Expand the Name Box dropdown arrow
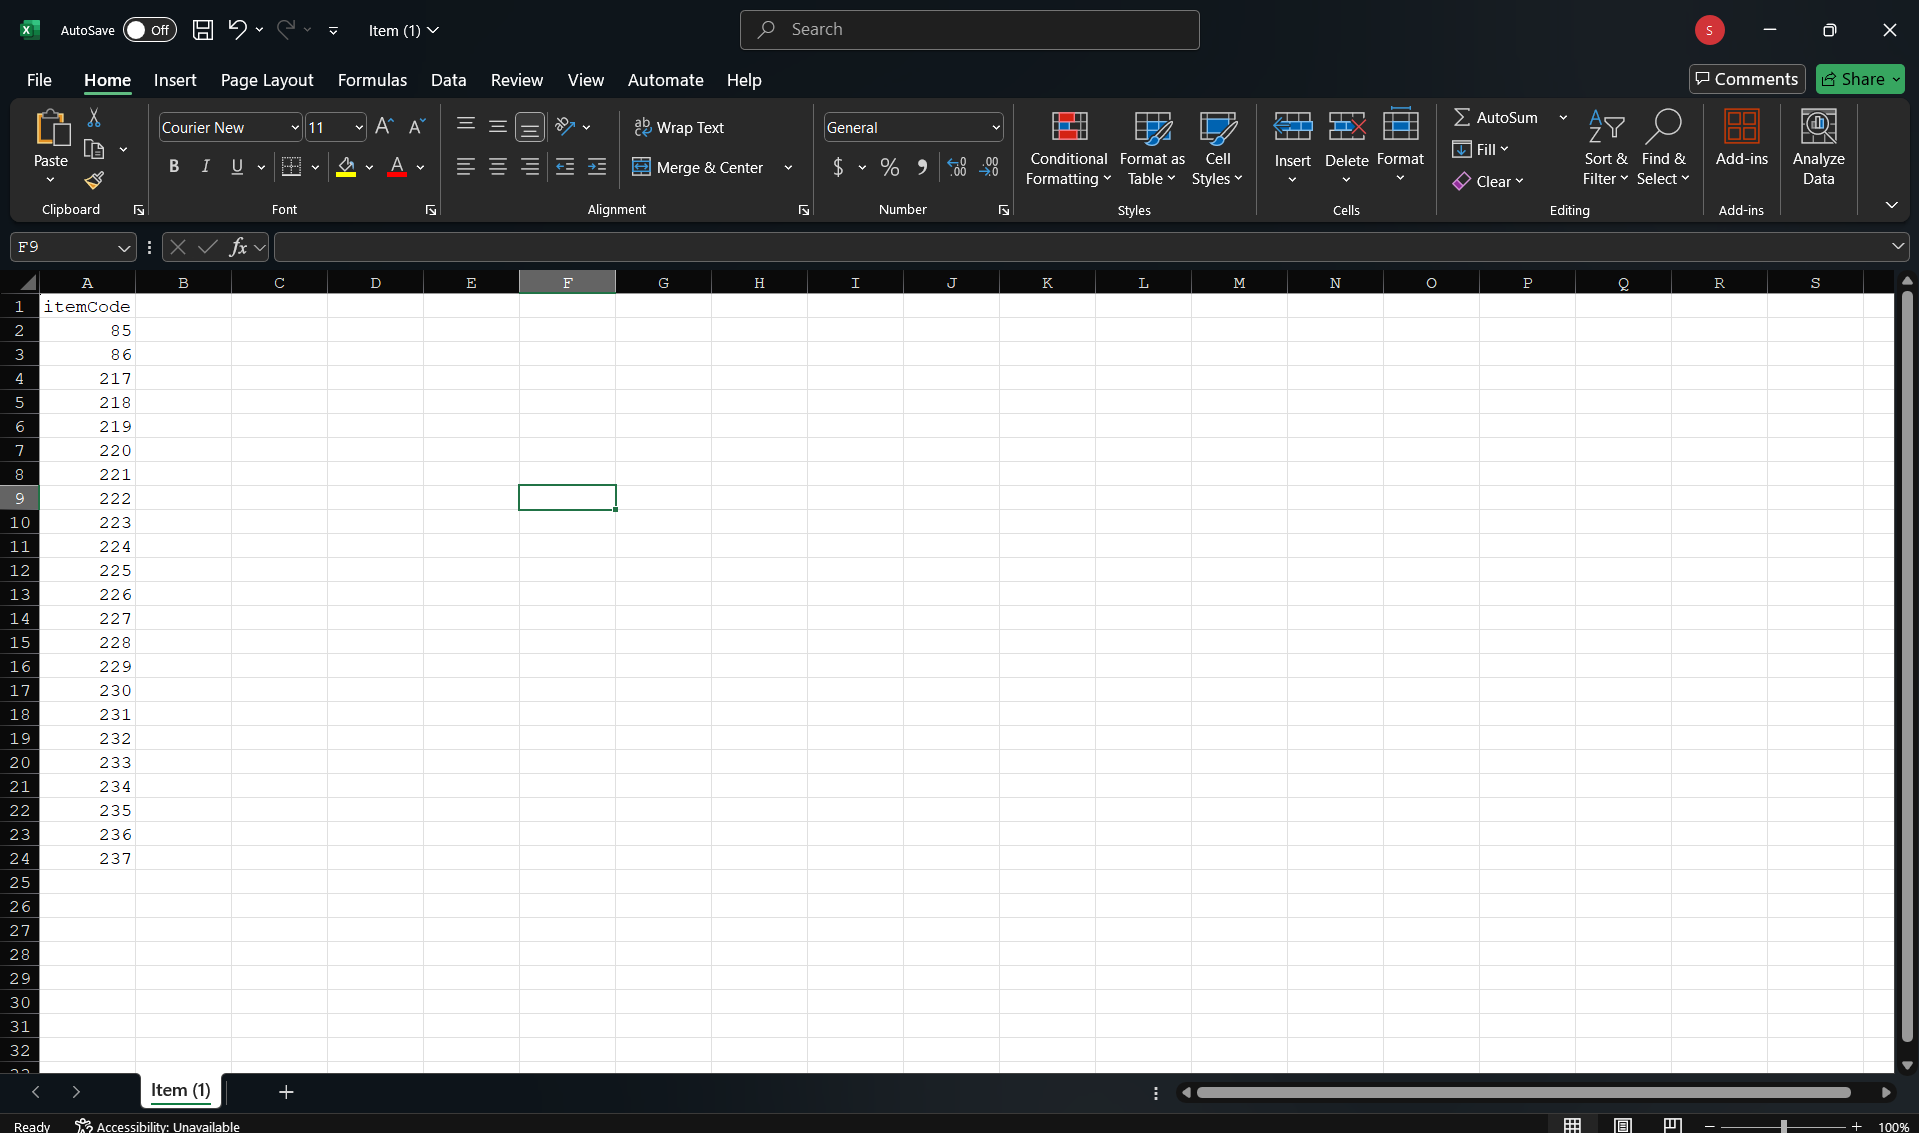The image size is (1919, 1133). (123, 247)
